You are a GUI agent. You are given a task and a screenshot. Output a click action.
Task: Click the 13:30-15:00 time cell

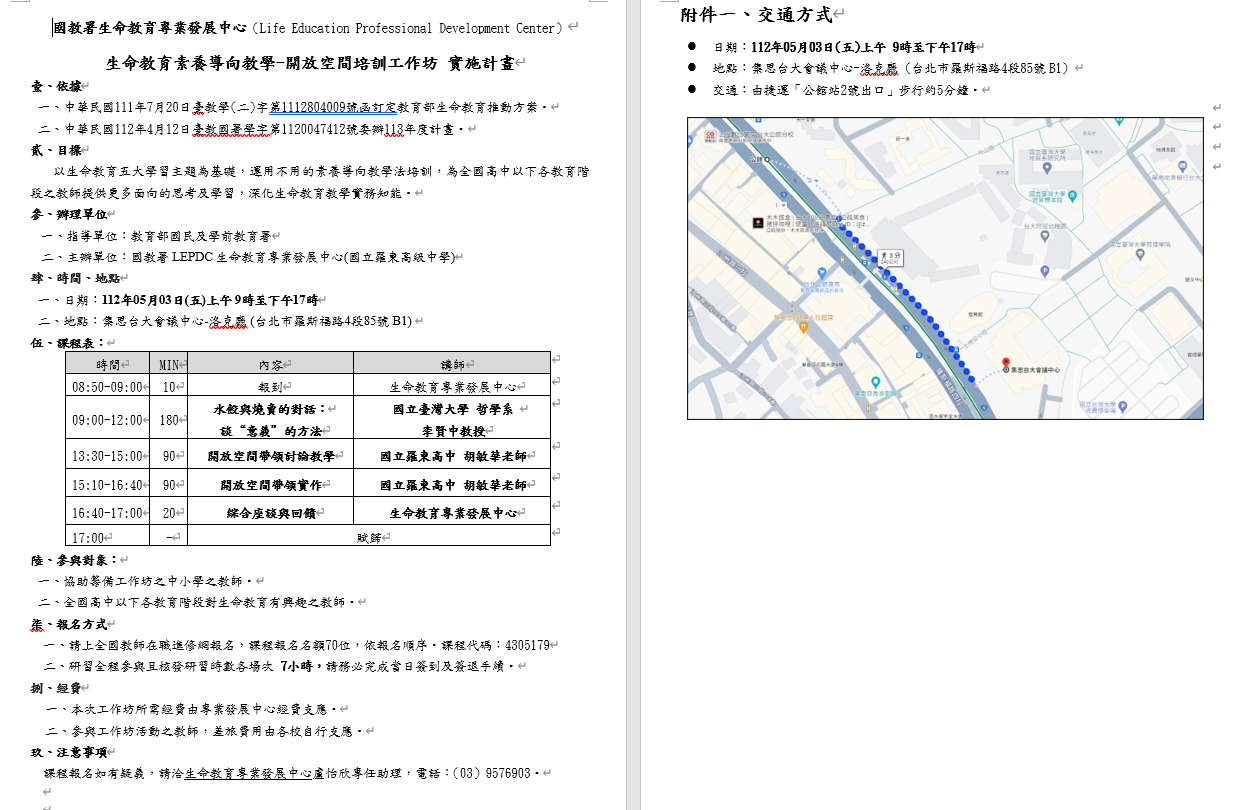point(107,456)
